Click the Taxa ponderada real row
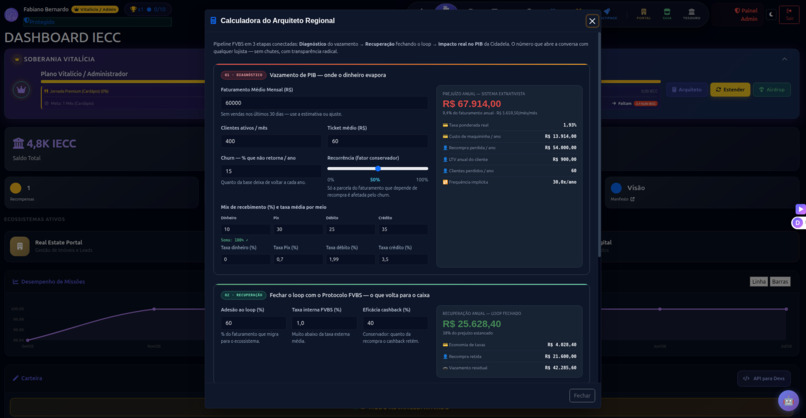Image resolution: width=806 pixels, height=418 pixels. (x=509, y=125)
